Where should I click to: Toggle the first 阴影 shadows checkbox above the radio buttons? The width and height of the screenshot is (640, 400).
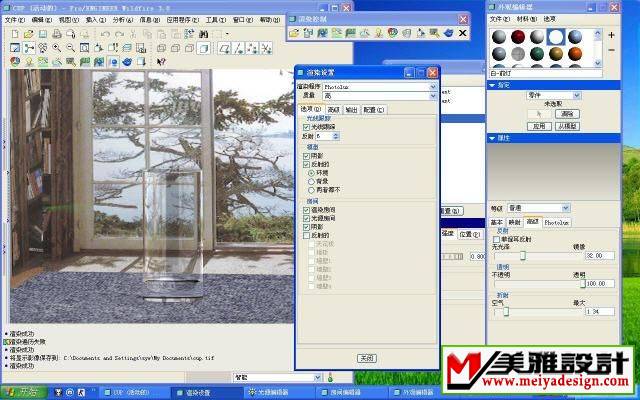(307, 156)
